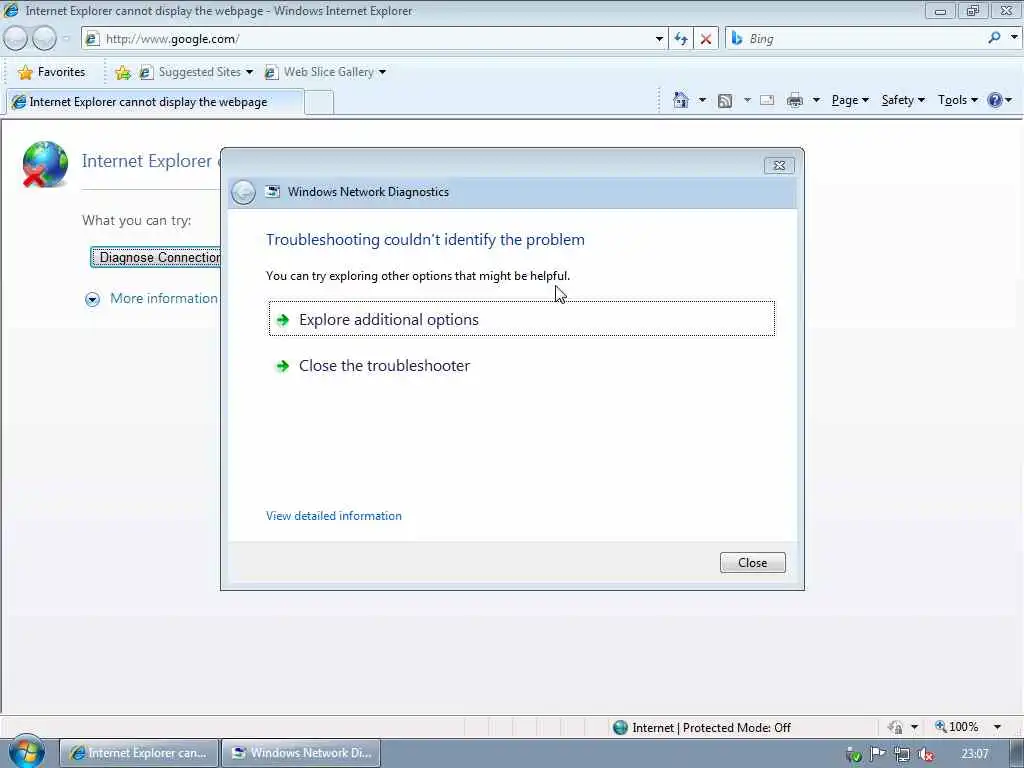1024x768 pixels.
Task: Click the Diagnose Connection Problems button
Action: pyautogui.click(x=155, y=257)
